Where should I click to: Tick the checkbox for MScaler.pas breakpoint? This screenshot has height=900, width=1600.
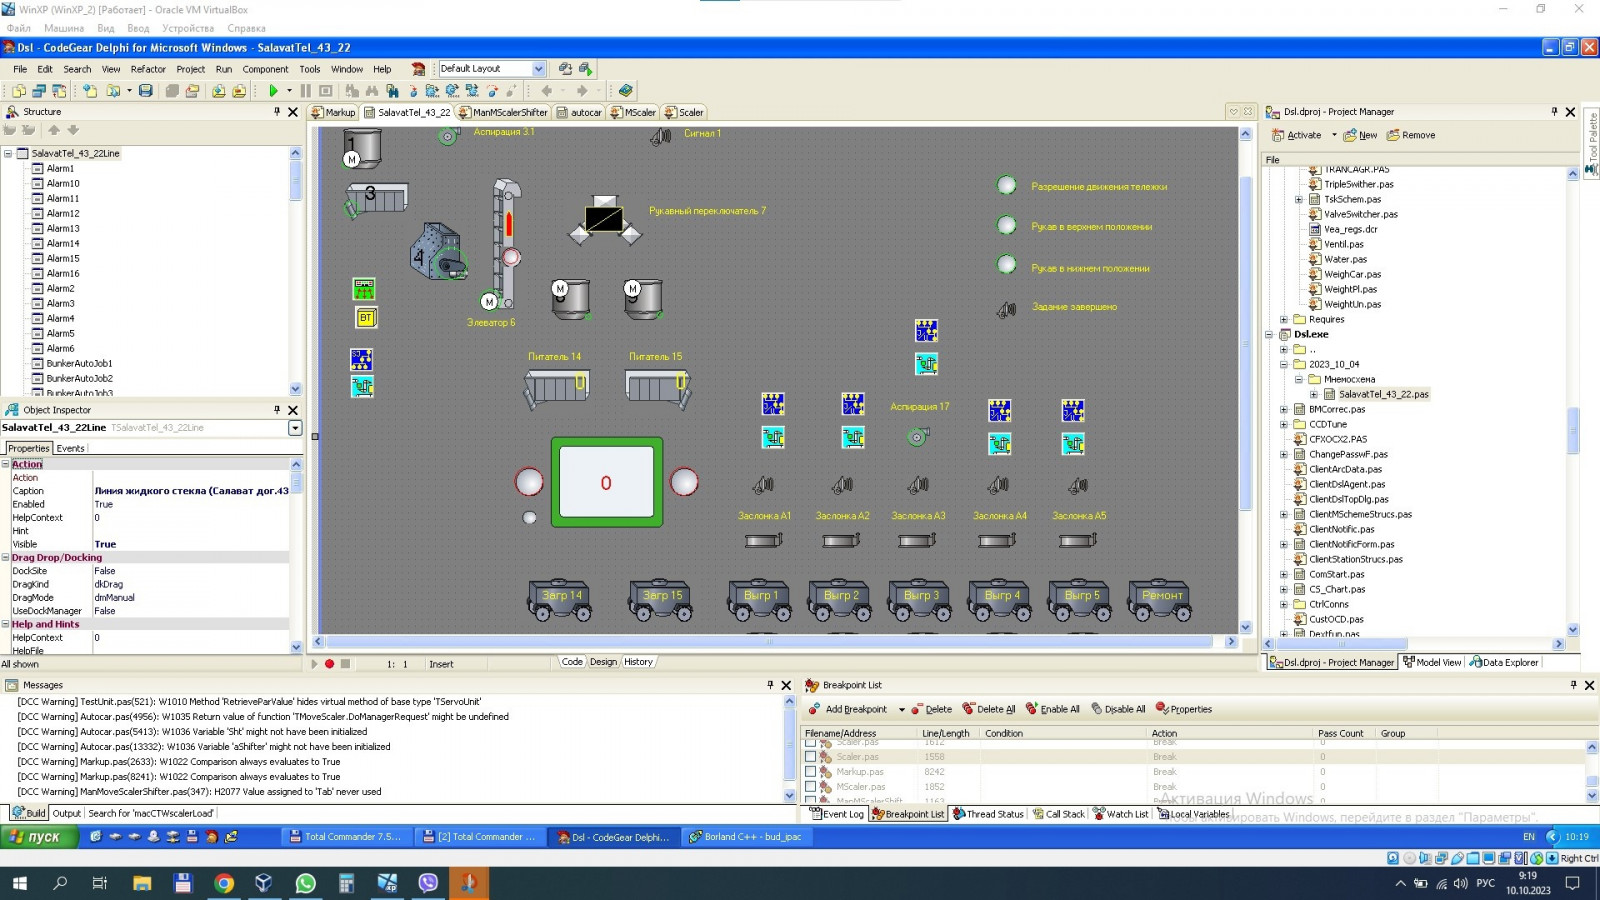[811, 787]
